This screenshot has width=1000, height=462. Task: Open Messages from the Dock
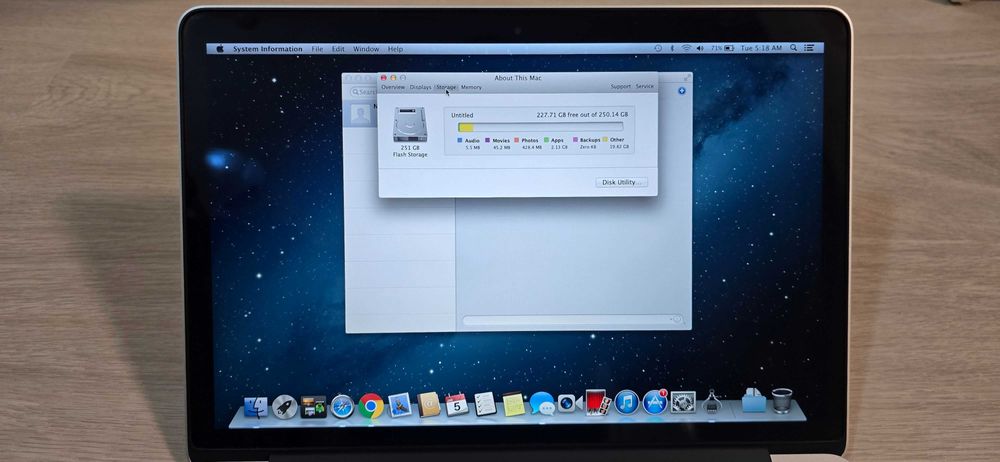(542, 403)
